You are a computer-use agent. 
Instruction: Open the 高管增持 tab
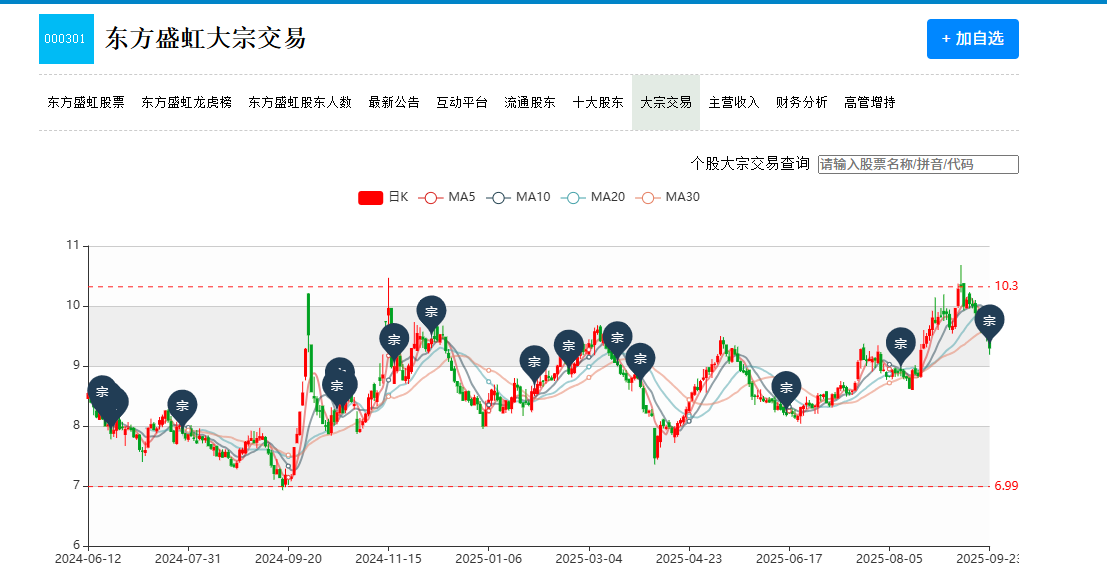click(869, 102)
